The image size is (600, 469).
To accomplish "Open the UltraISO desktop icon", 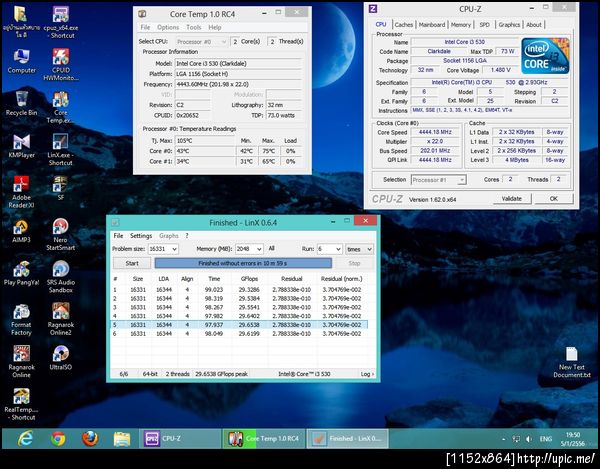I will (x=60, y=358).
